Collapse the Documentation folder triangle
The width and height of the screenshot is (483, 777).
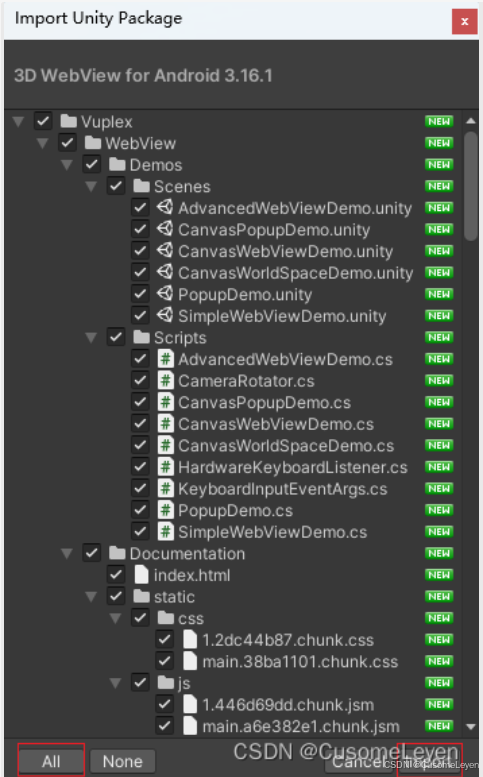click(x=67, y=554)
